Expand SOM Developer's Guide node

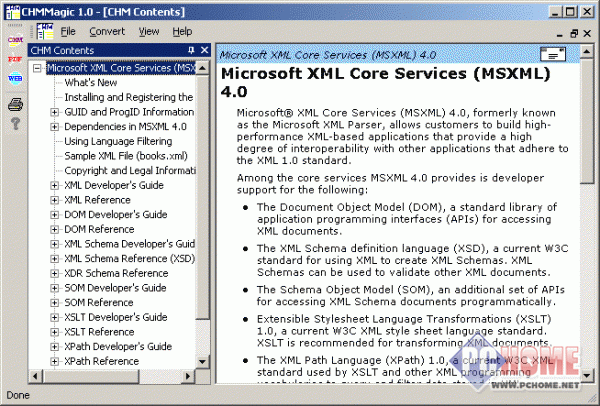(x=54, y=288)
